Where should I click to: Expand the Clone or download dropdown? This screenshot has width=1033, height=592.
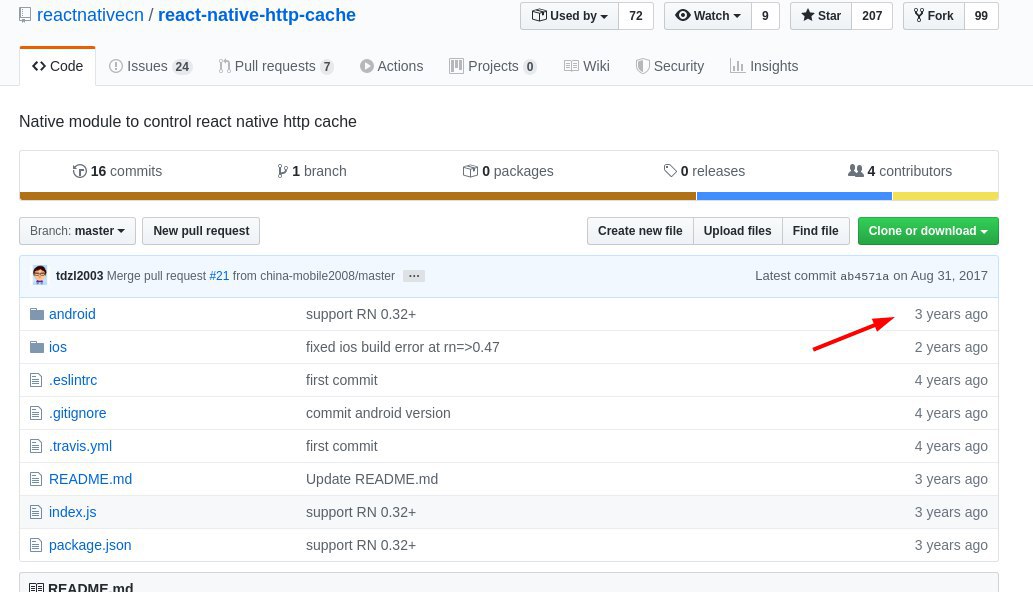928,231
